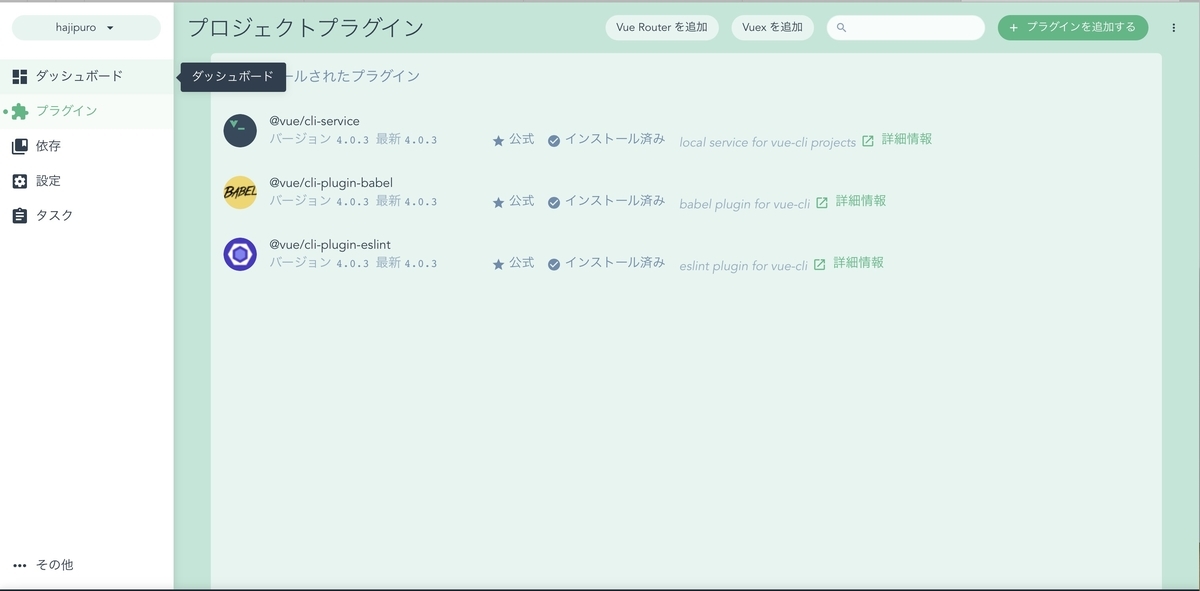Click the official star icon for cli-plugin-babel
The image size is (1200, 591).
pyautogui.click(x=498, y=202)
